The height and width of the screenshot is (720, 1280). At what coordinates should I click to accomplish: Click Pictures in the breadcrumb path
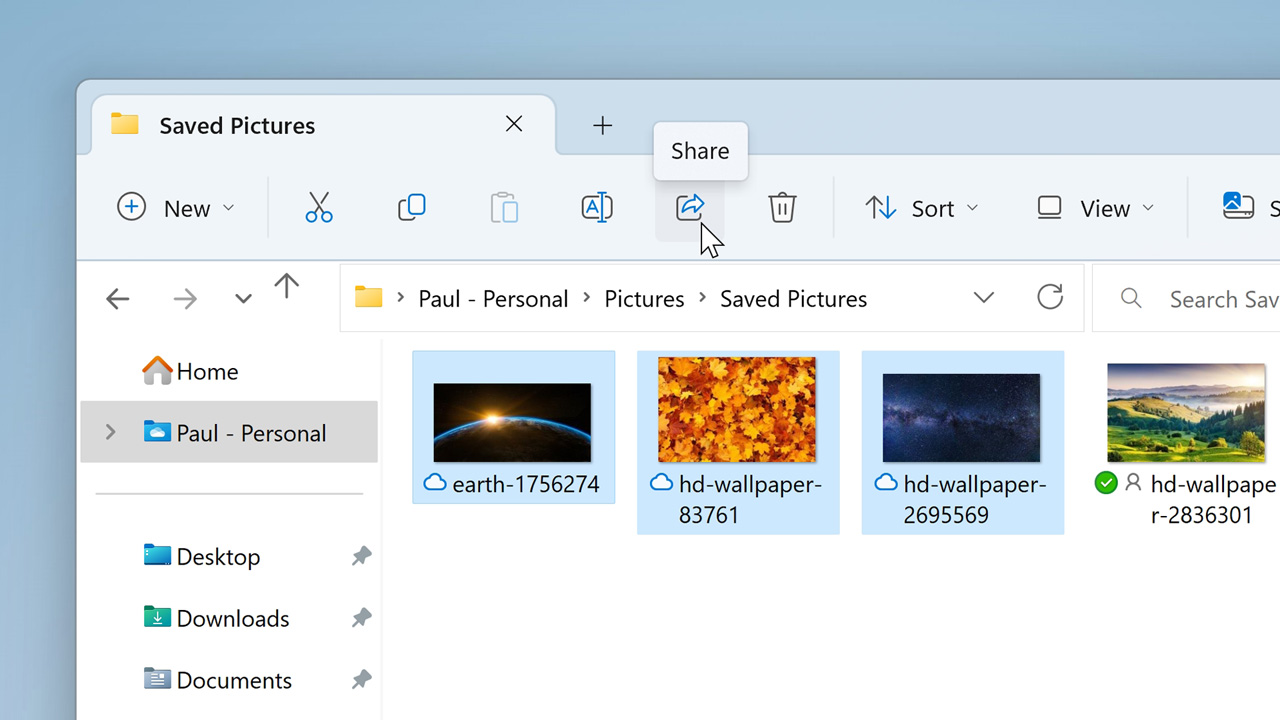coord(644,299)
